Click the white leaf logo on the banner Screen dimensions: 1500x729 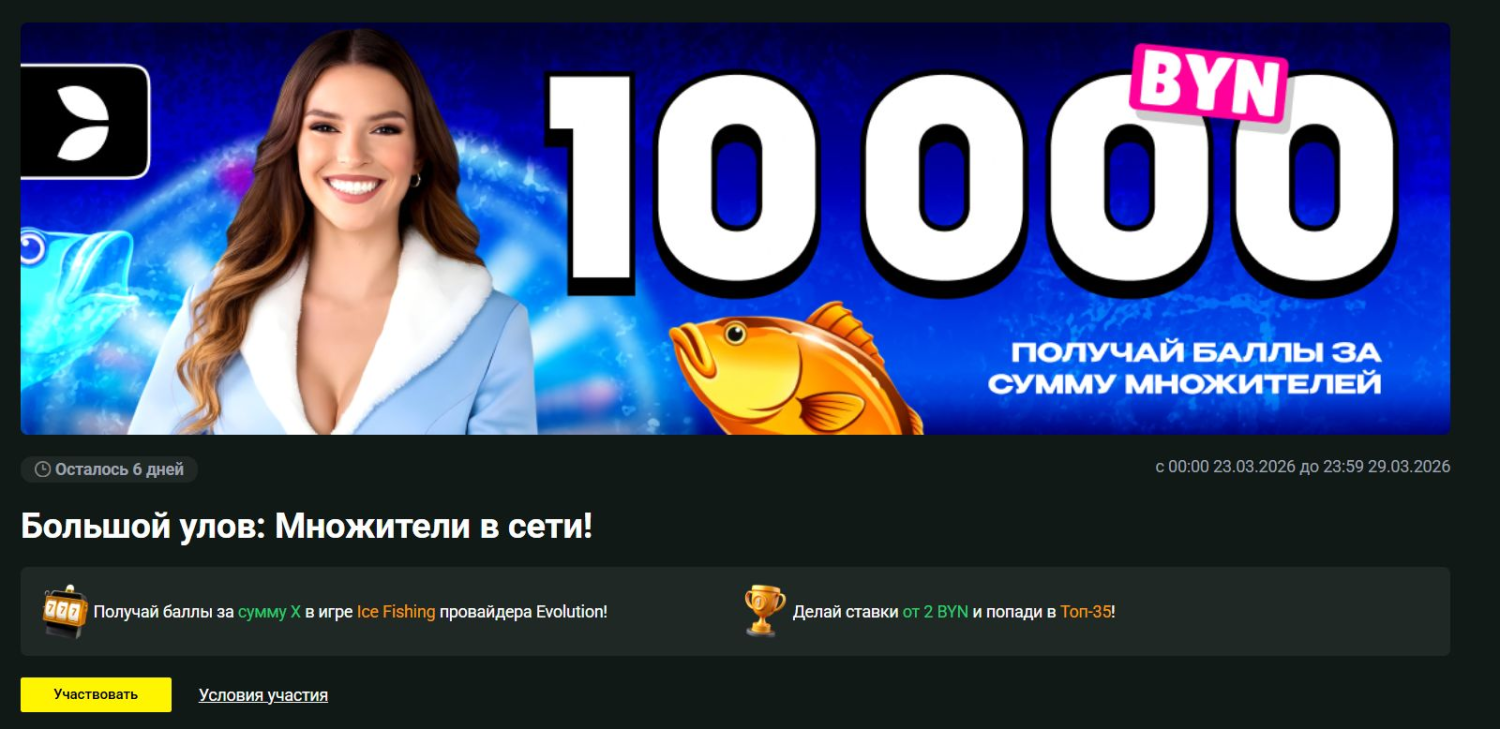tap(82, 123)
